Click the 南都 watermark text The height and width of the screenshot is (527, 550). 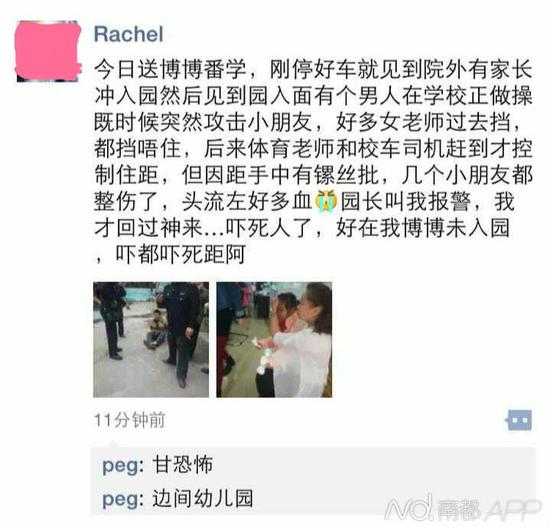pyautogui.click(x=458, y=509)
